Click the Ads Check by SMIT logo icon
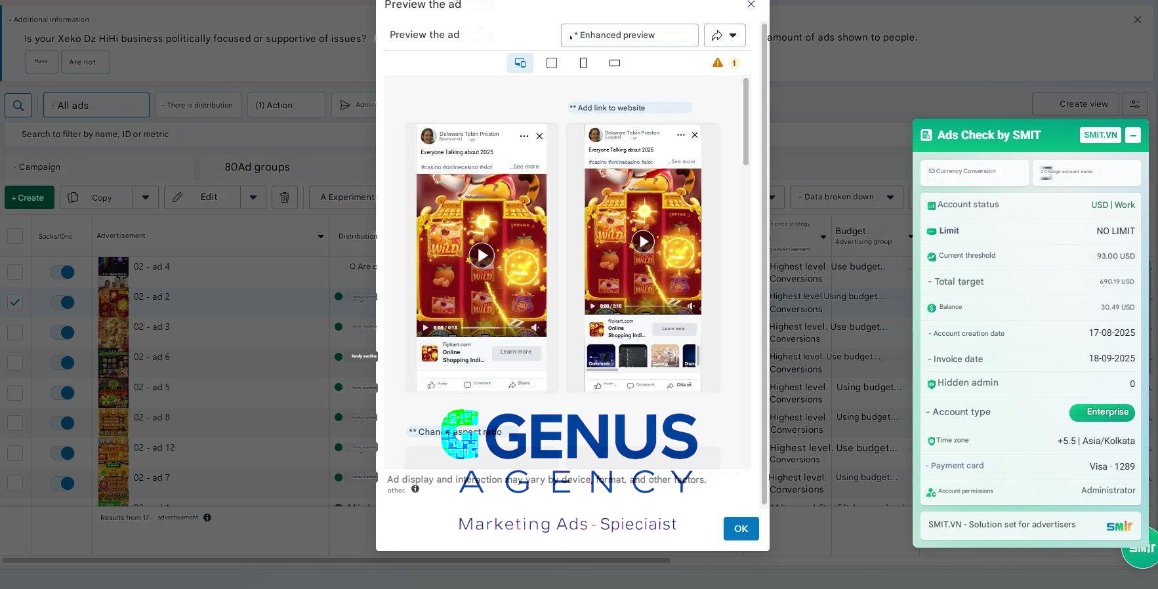Screen dimensions: 1158x589 click(x=926, y=135)
